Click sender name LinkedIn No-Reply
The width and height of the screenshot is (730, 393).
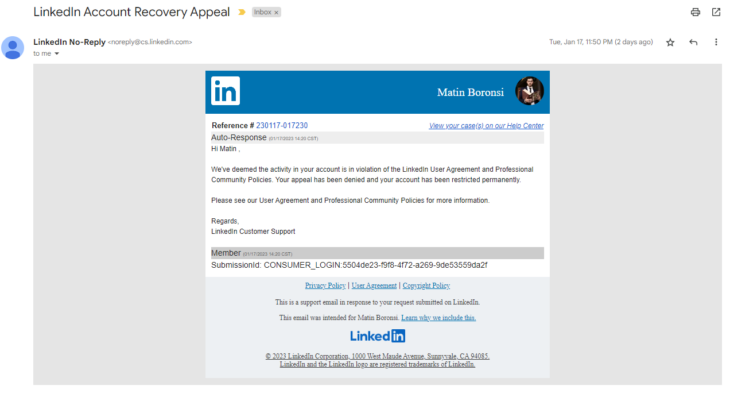coord(69,42)
